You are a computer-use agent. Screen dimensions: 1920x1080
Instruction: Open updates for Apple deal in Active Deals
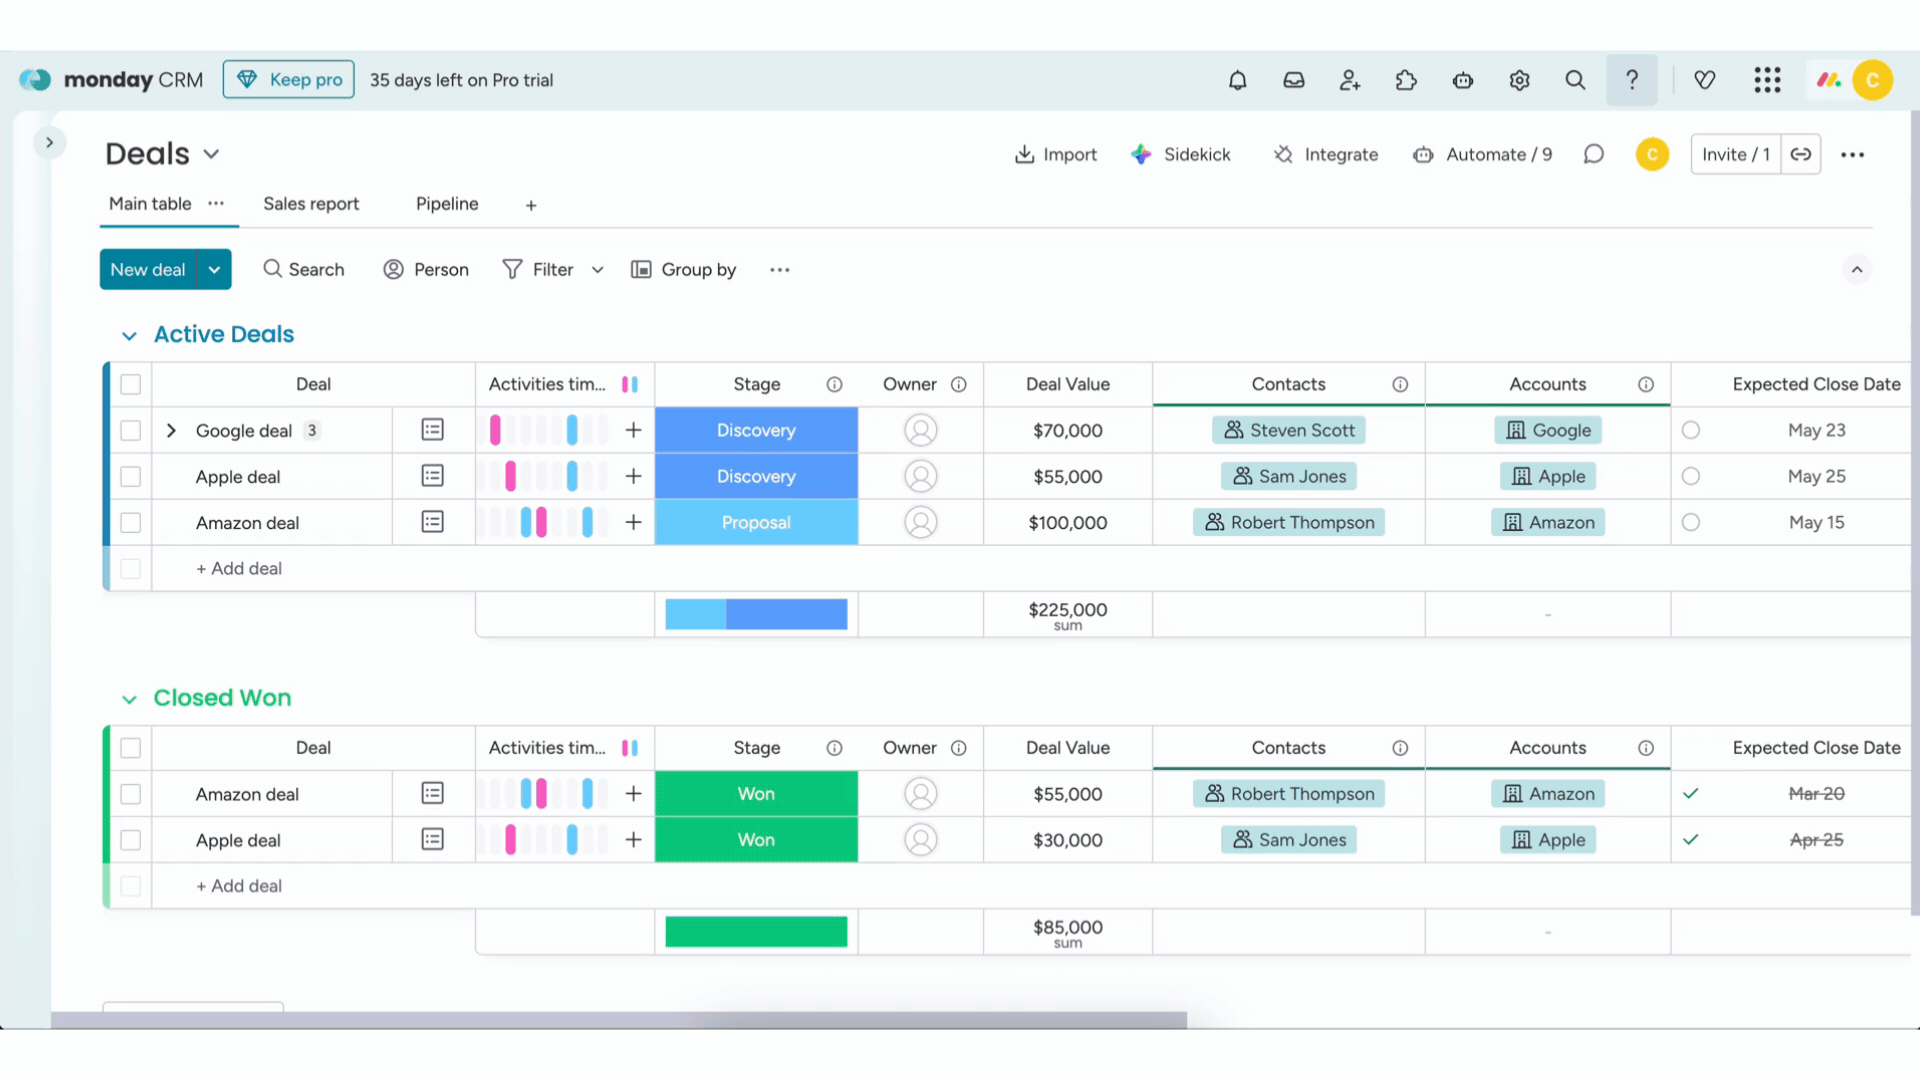click(x=432, y=476)
